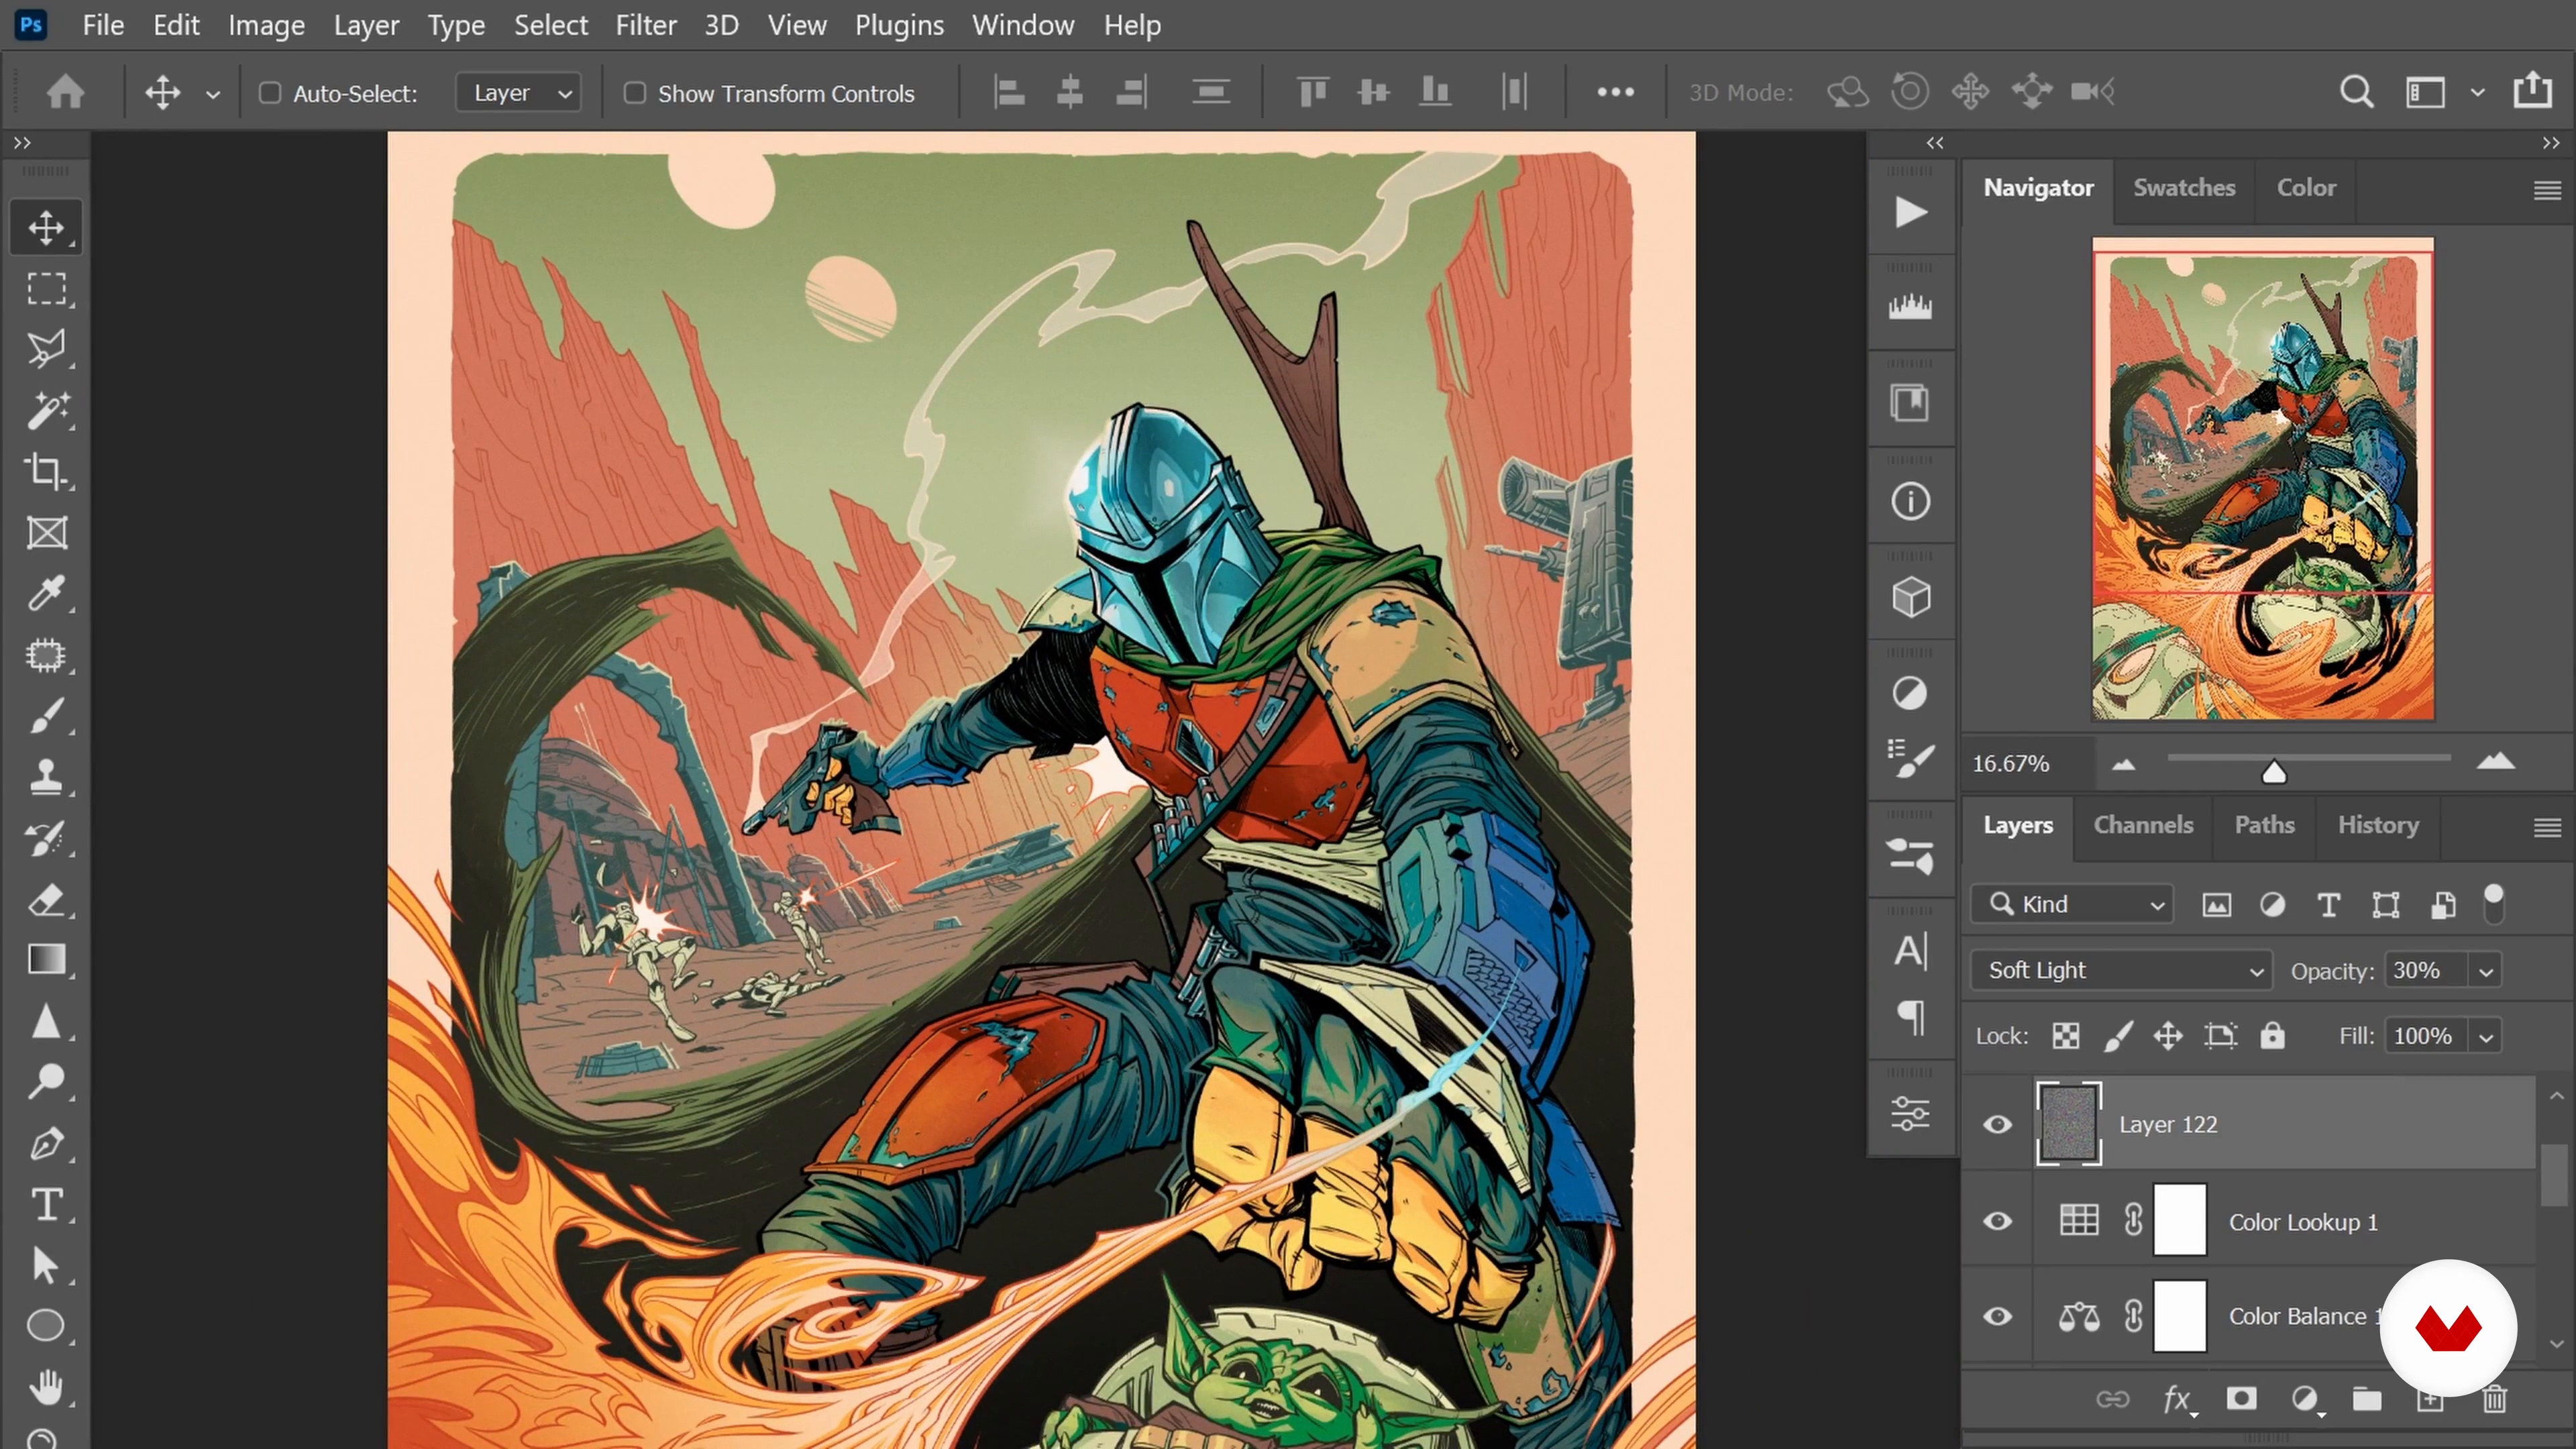
Task: Switch to the Channels tab
Action: tap(2143, 825)
